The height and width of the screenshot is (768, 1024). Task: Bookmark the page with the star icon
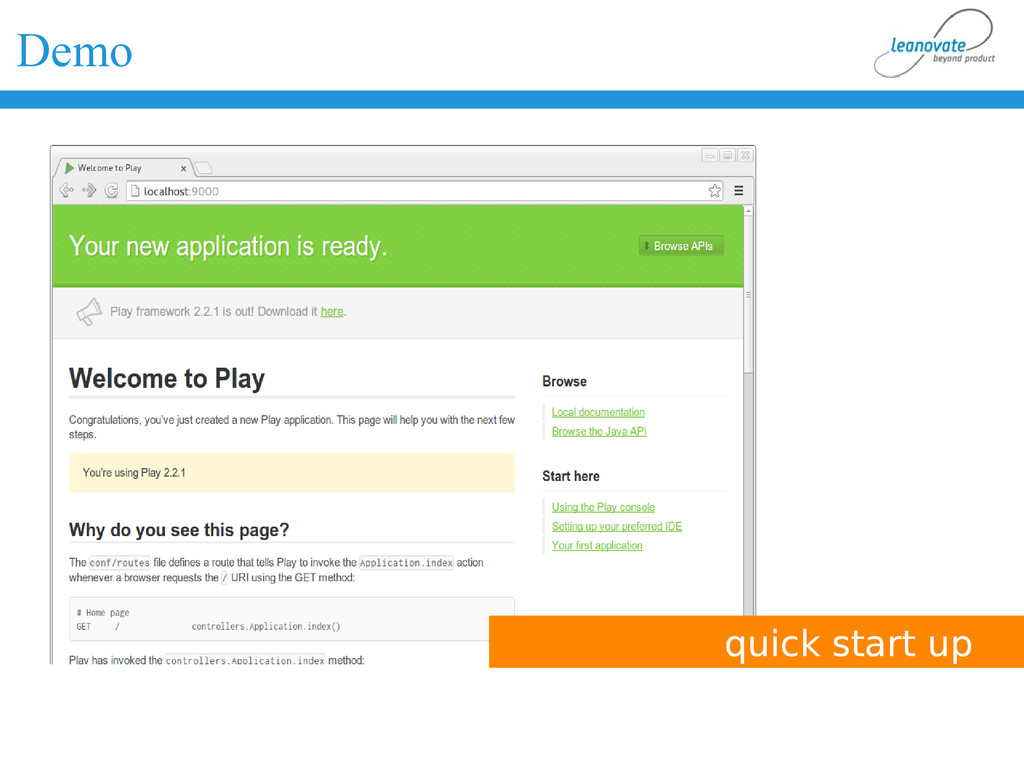click(x=714, y=191)
